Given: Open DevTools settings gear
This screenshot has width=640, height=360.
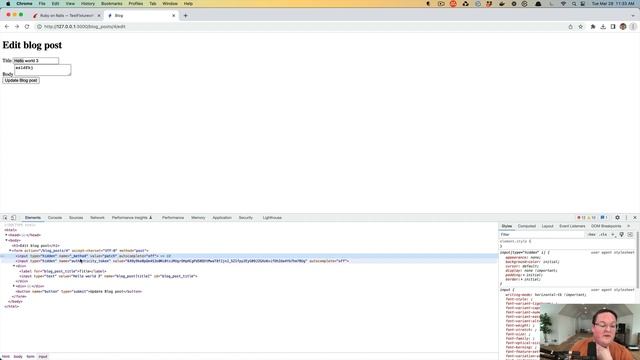Looking at the screenshot, I should coord(617,218).
